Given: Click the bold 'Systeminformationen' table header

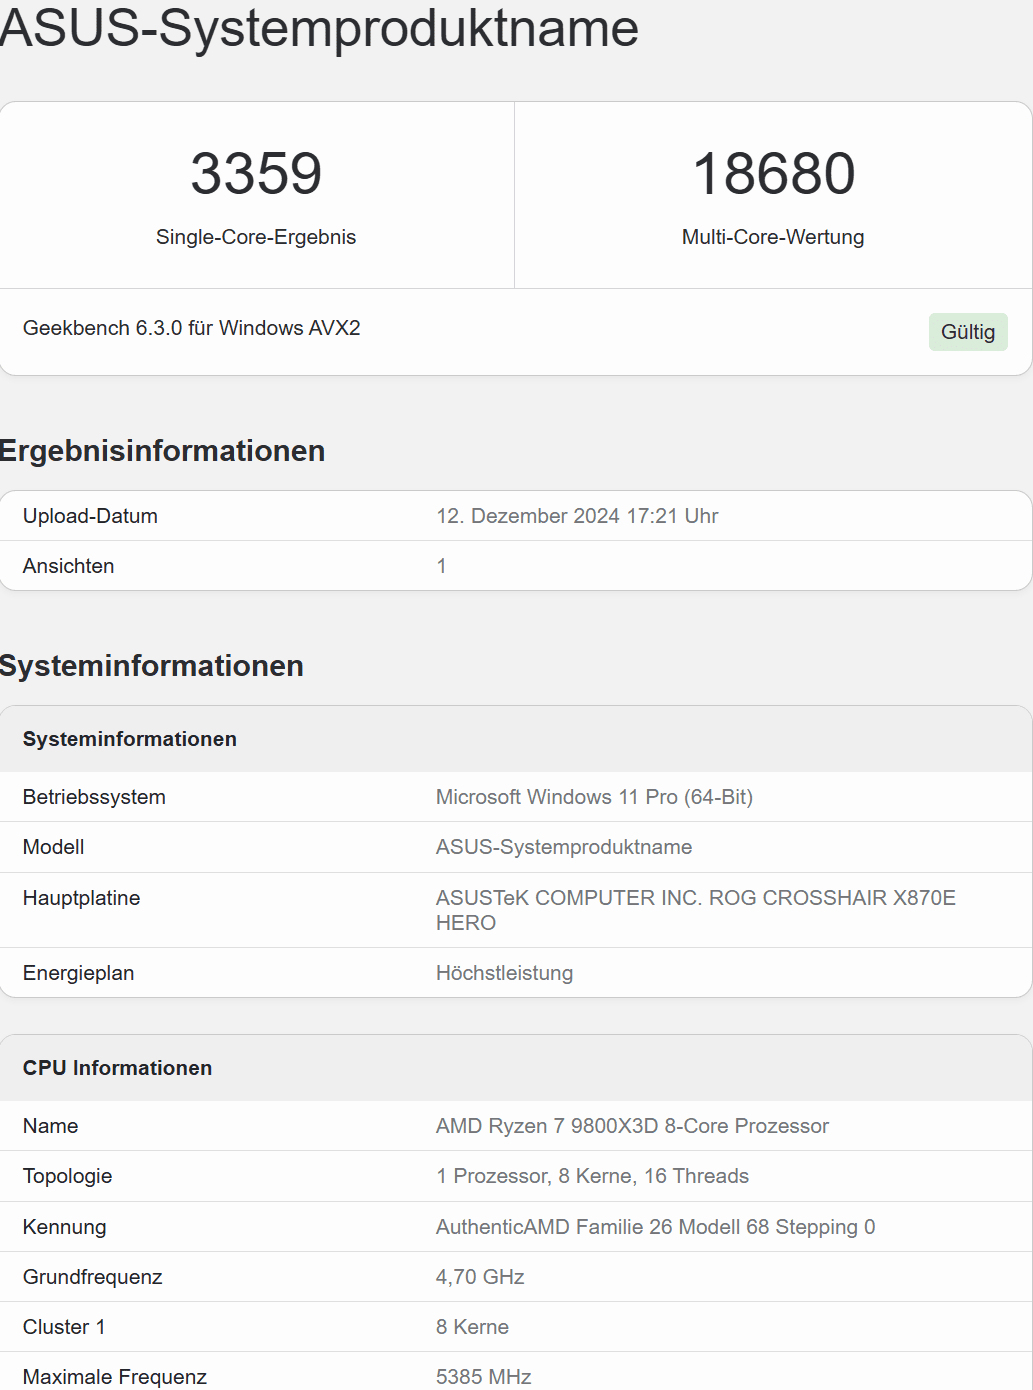Looking at the screenshot, I should pos(130,739).
